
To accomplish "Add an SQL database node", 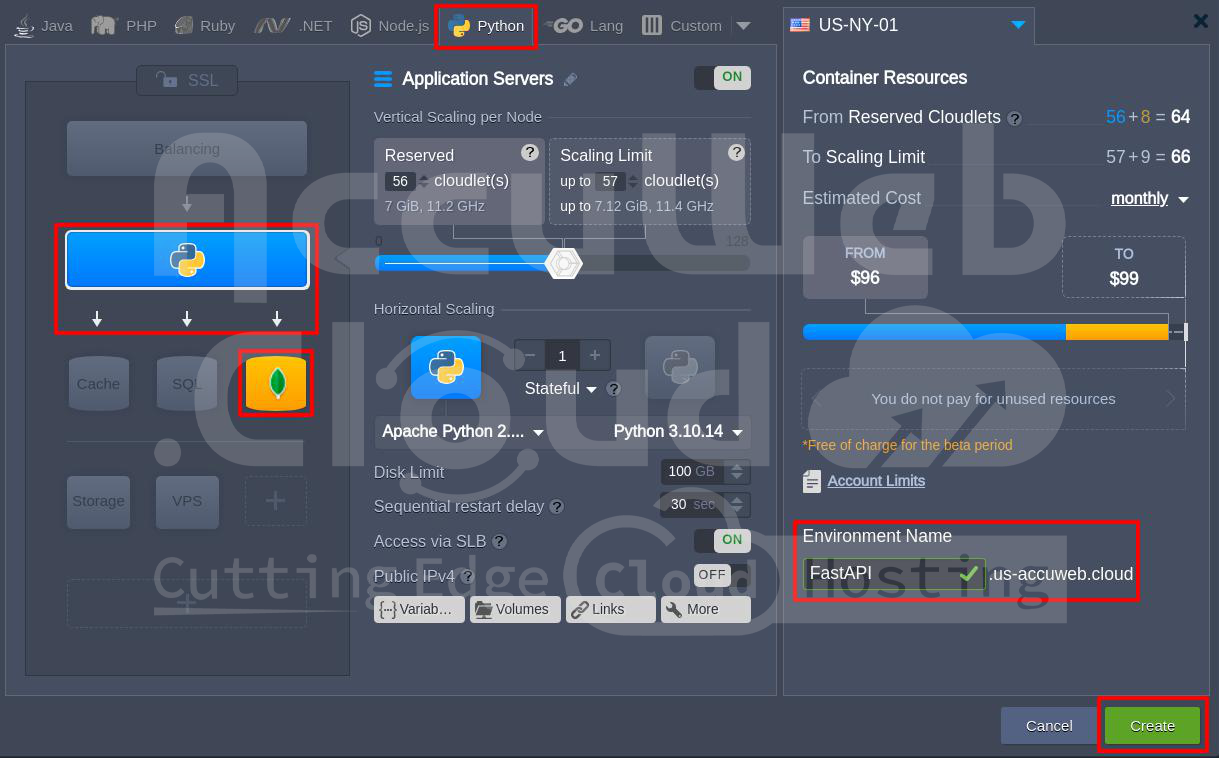I will coord(187,384).
